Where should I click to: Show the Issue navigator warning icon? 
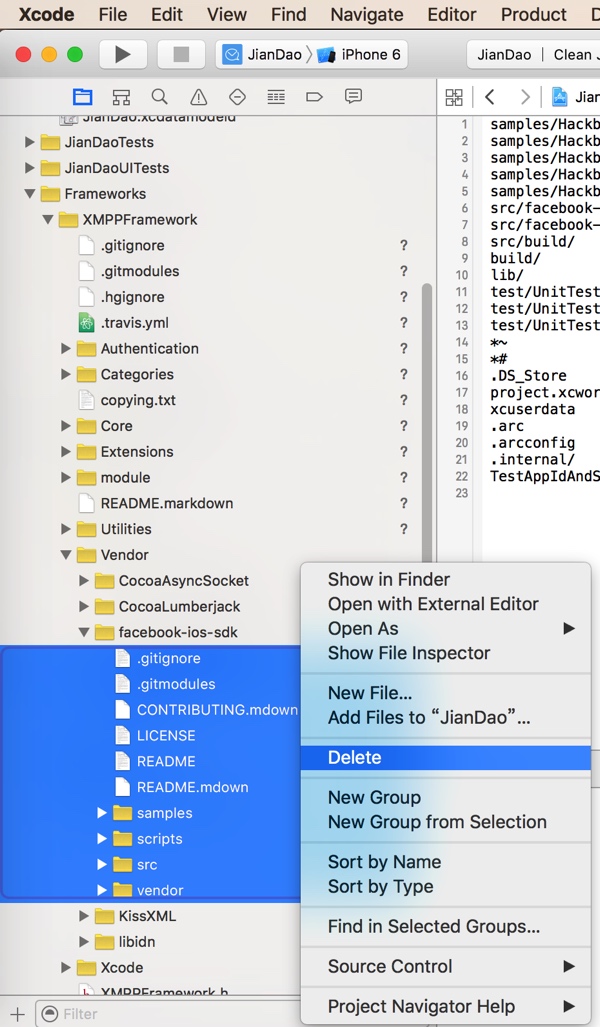click(198, 97)
